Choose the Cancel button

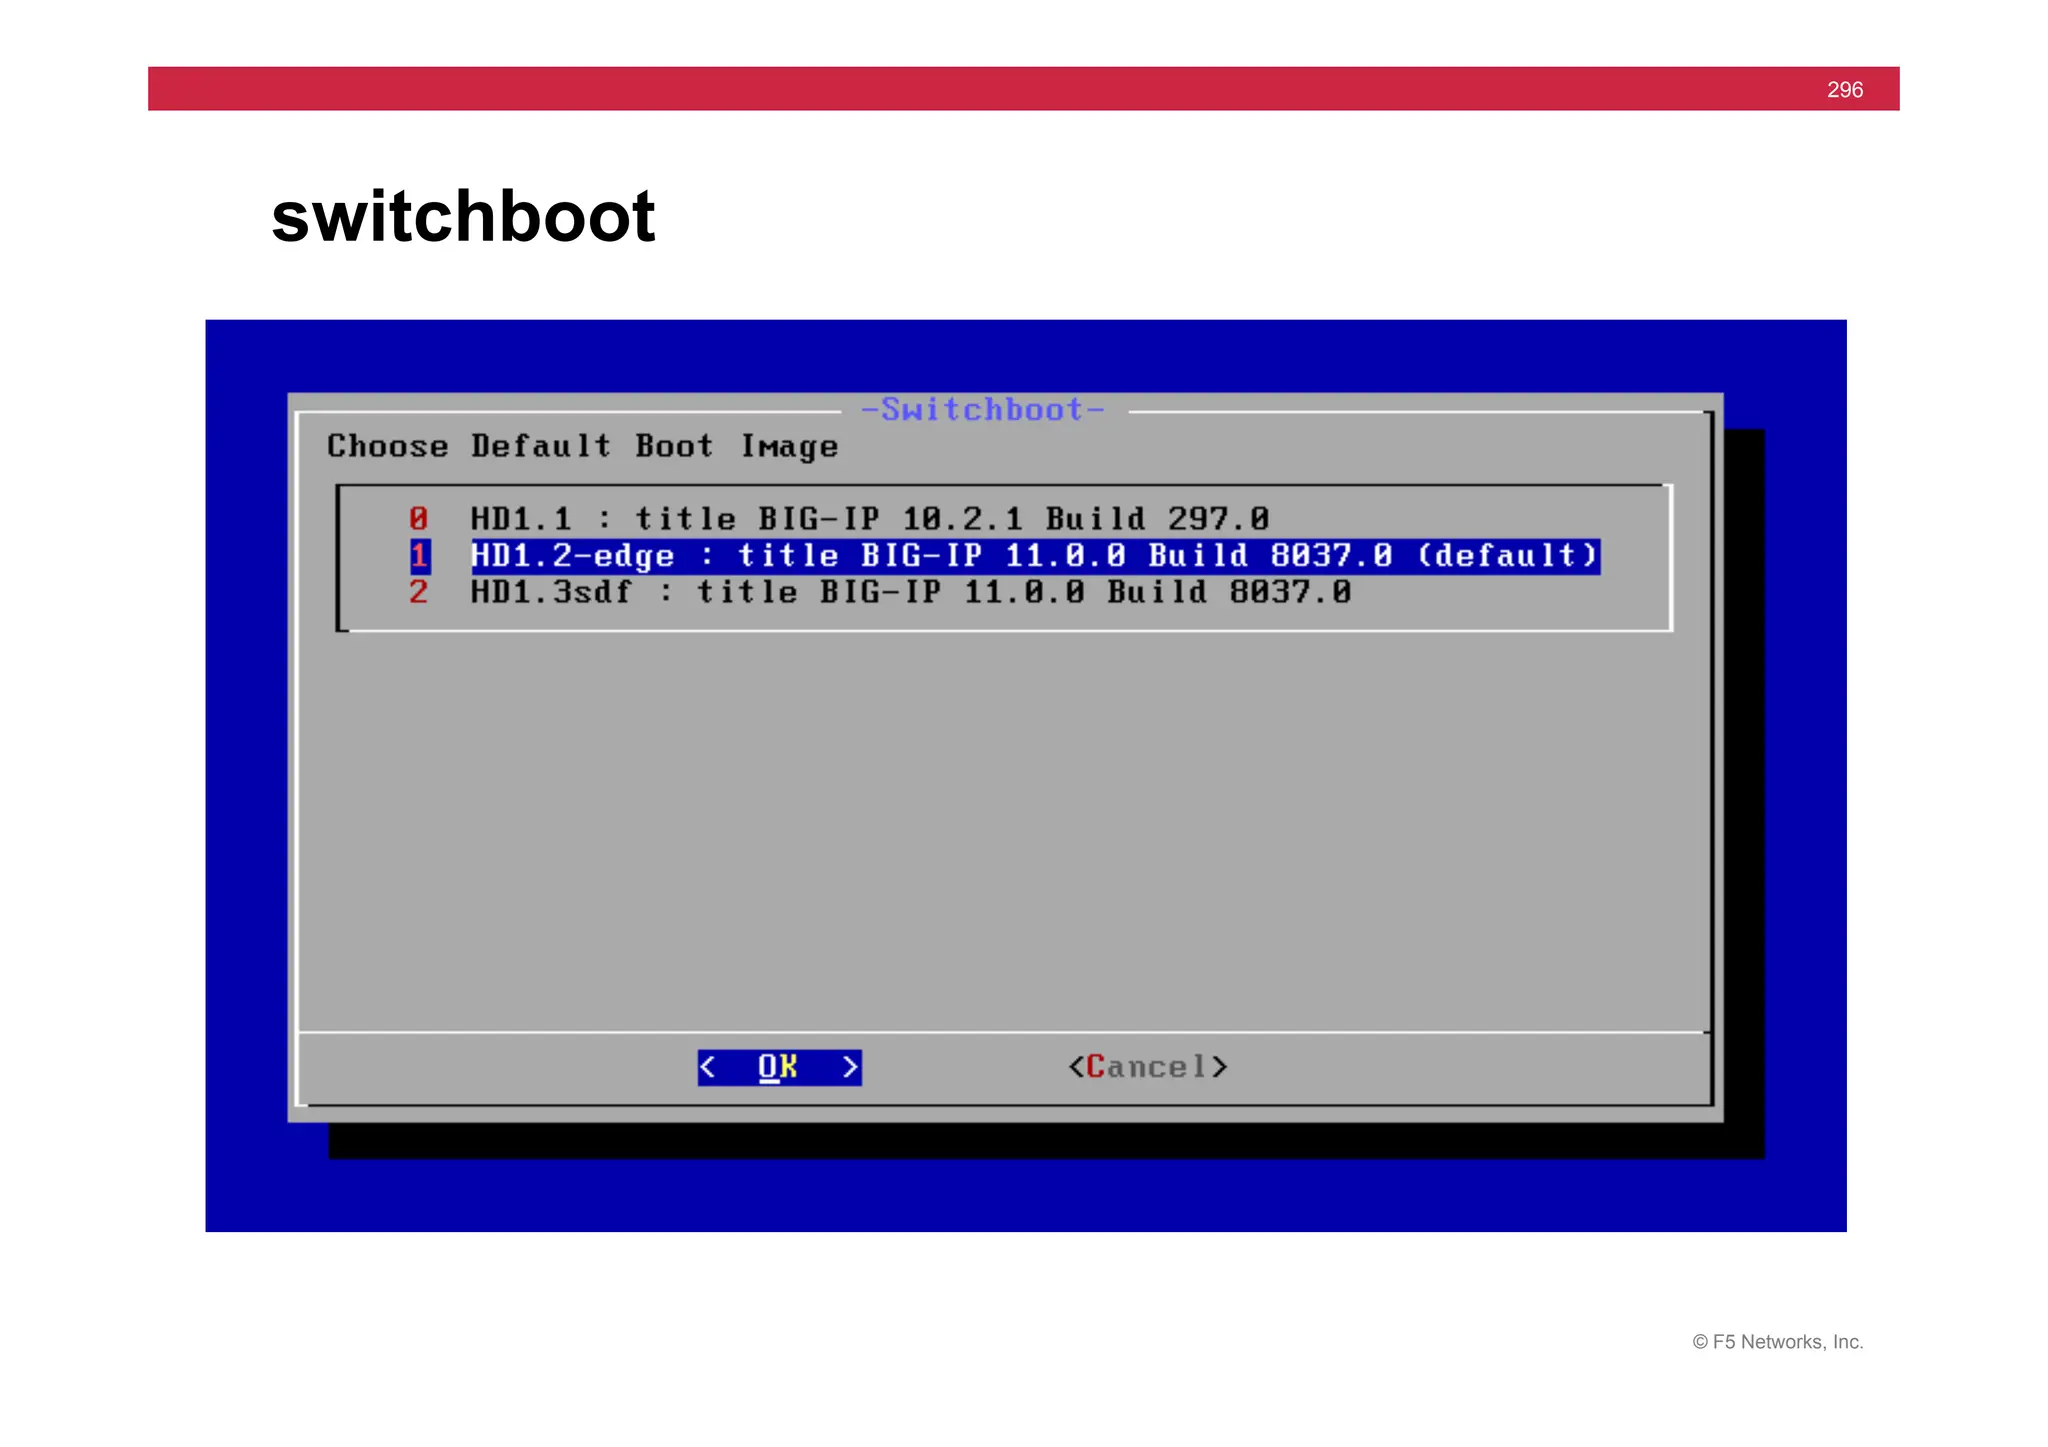tap(1148, 1067)
